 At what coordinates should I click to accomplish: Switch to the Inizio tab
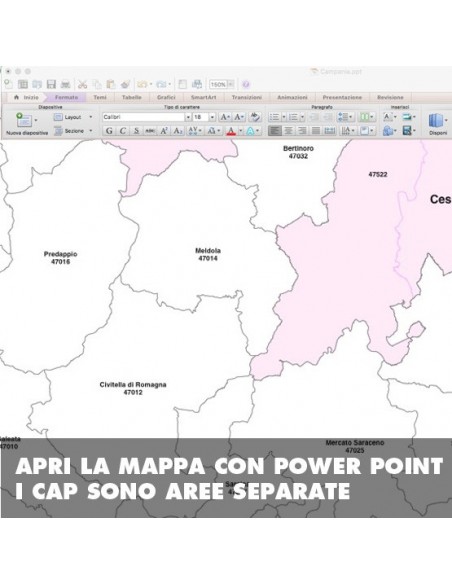(26, 97)
